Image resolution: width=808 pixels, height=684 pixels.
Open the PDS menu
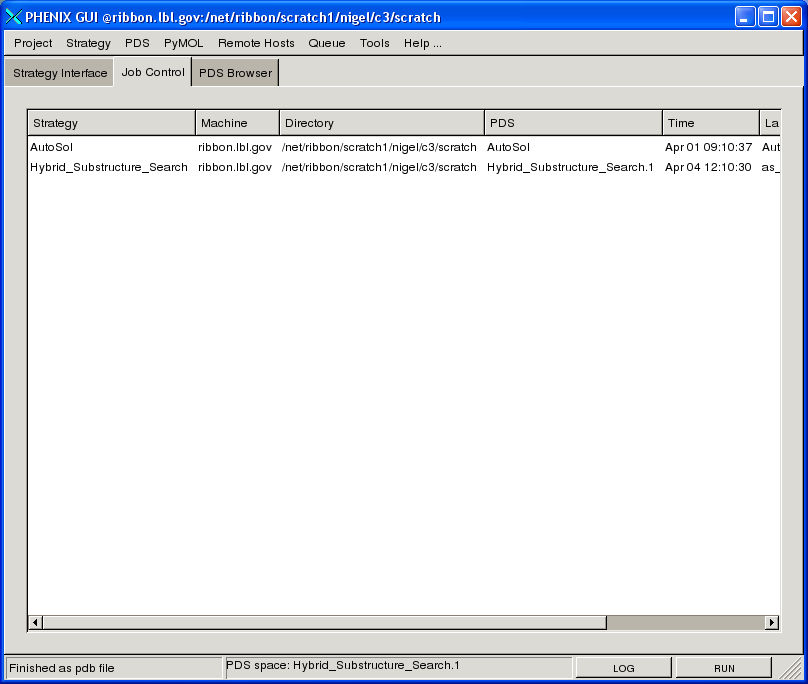(137, 43)
